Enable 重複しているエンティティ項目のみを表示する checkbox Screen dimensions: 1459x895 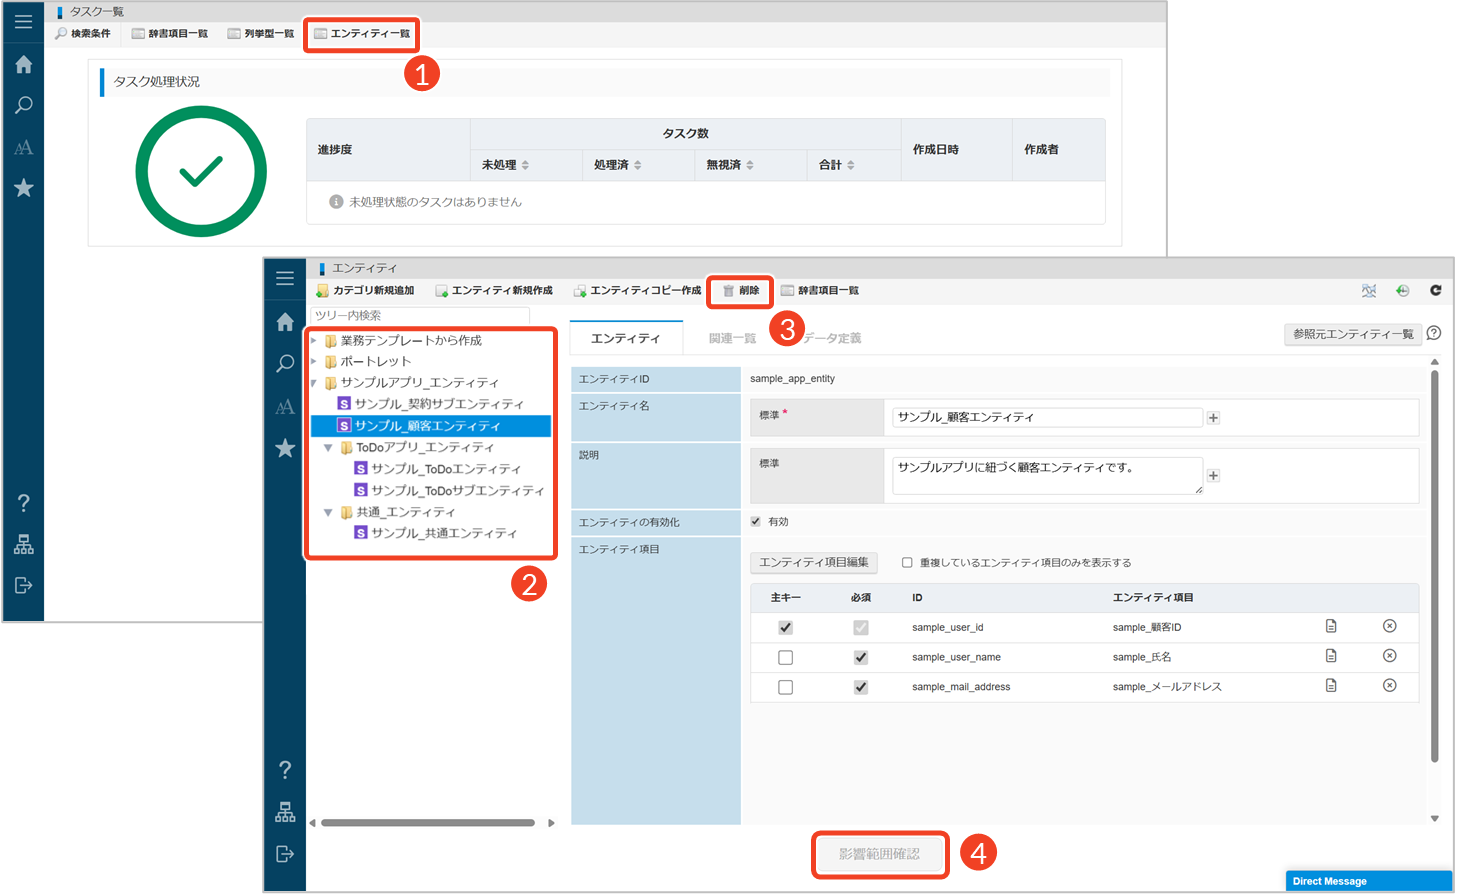(907, 563)
